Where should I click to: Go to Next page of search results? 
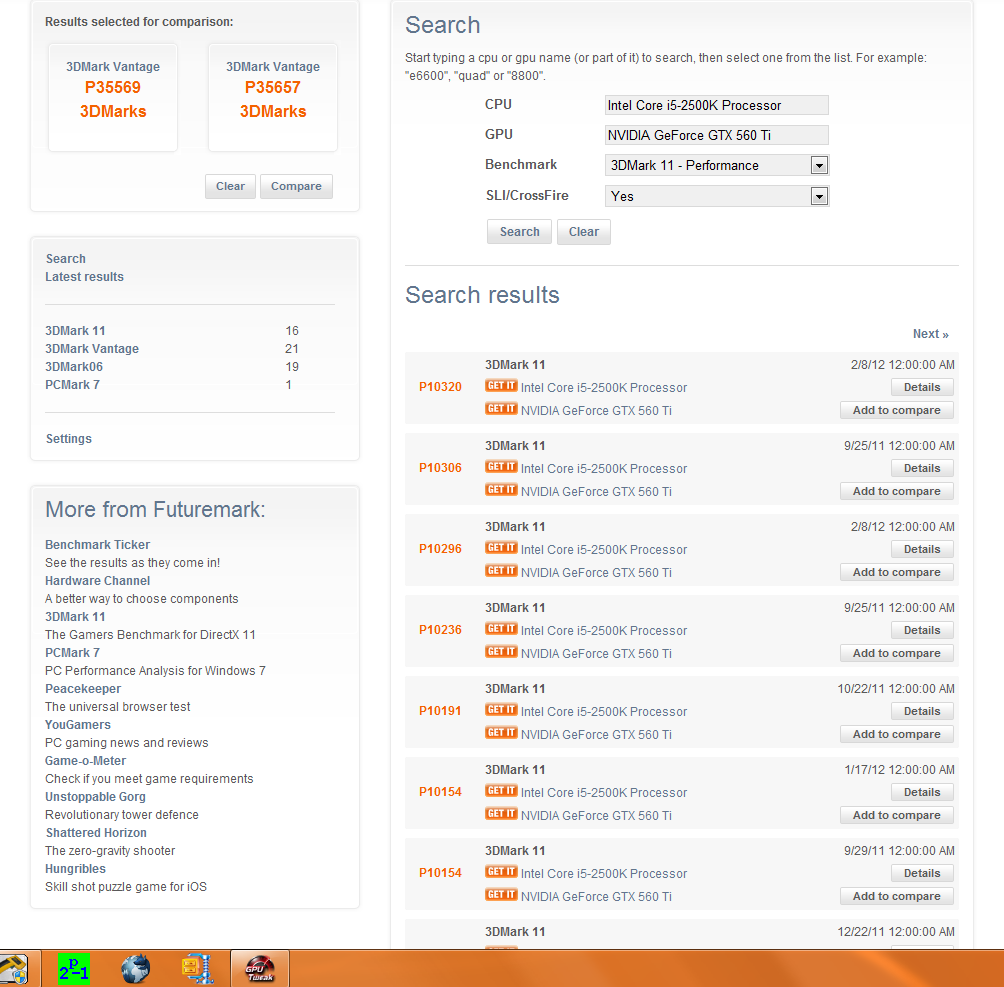click(x=930, y=334)
